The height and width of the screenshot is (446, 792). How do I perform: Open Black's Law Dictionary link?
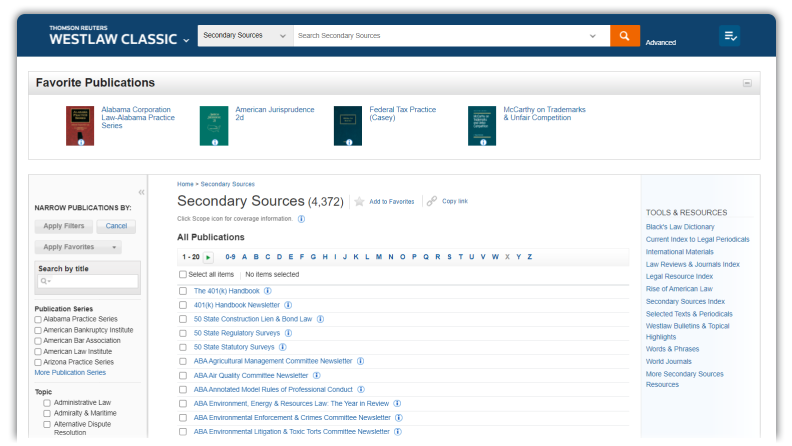680,227
